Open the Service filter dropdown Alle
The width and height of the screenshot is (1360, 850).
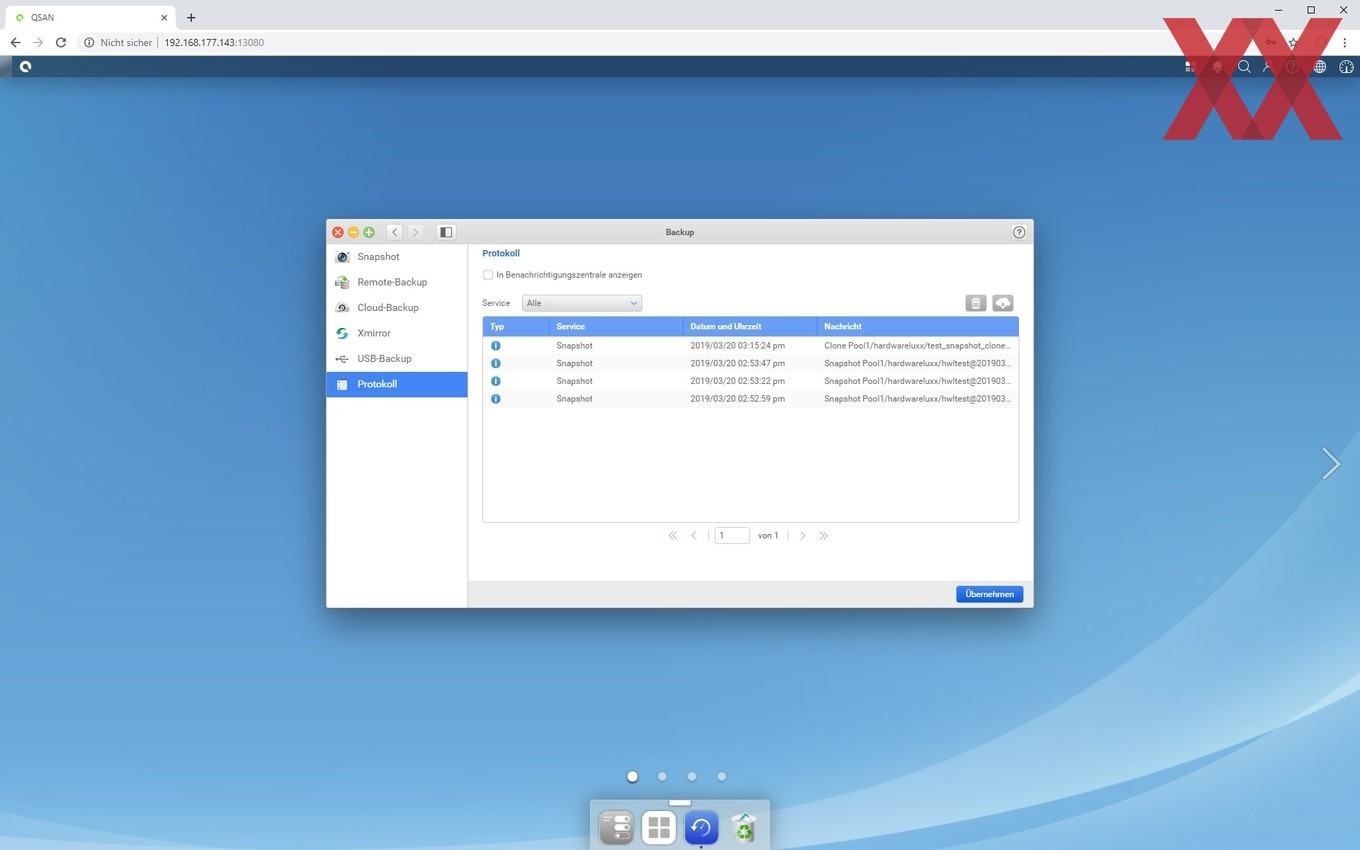582,303
